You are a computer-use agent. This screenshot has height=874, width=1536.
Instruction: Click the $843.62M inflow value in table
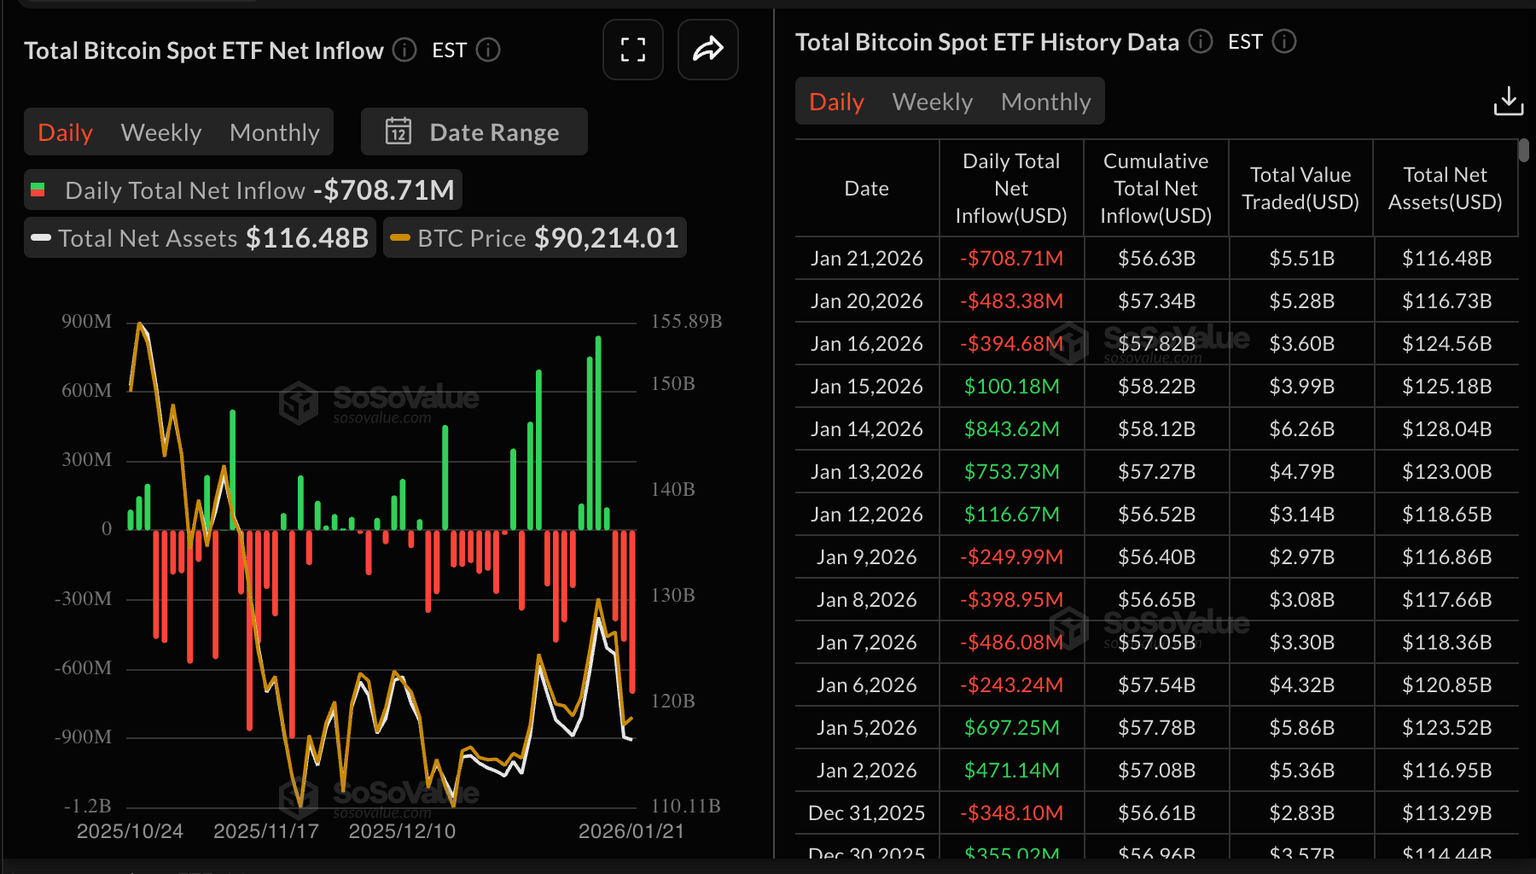tap(1011, 429)
